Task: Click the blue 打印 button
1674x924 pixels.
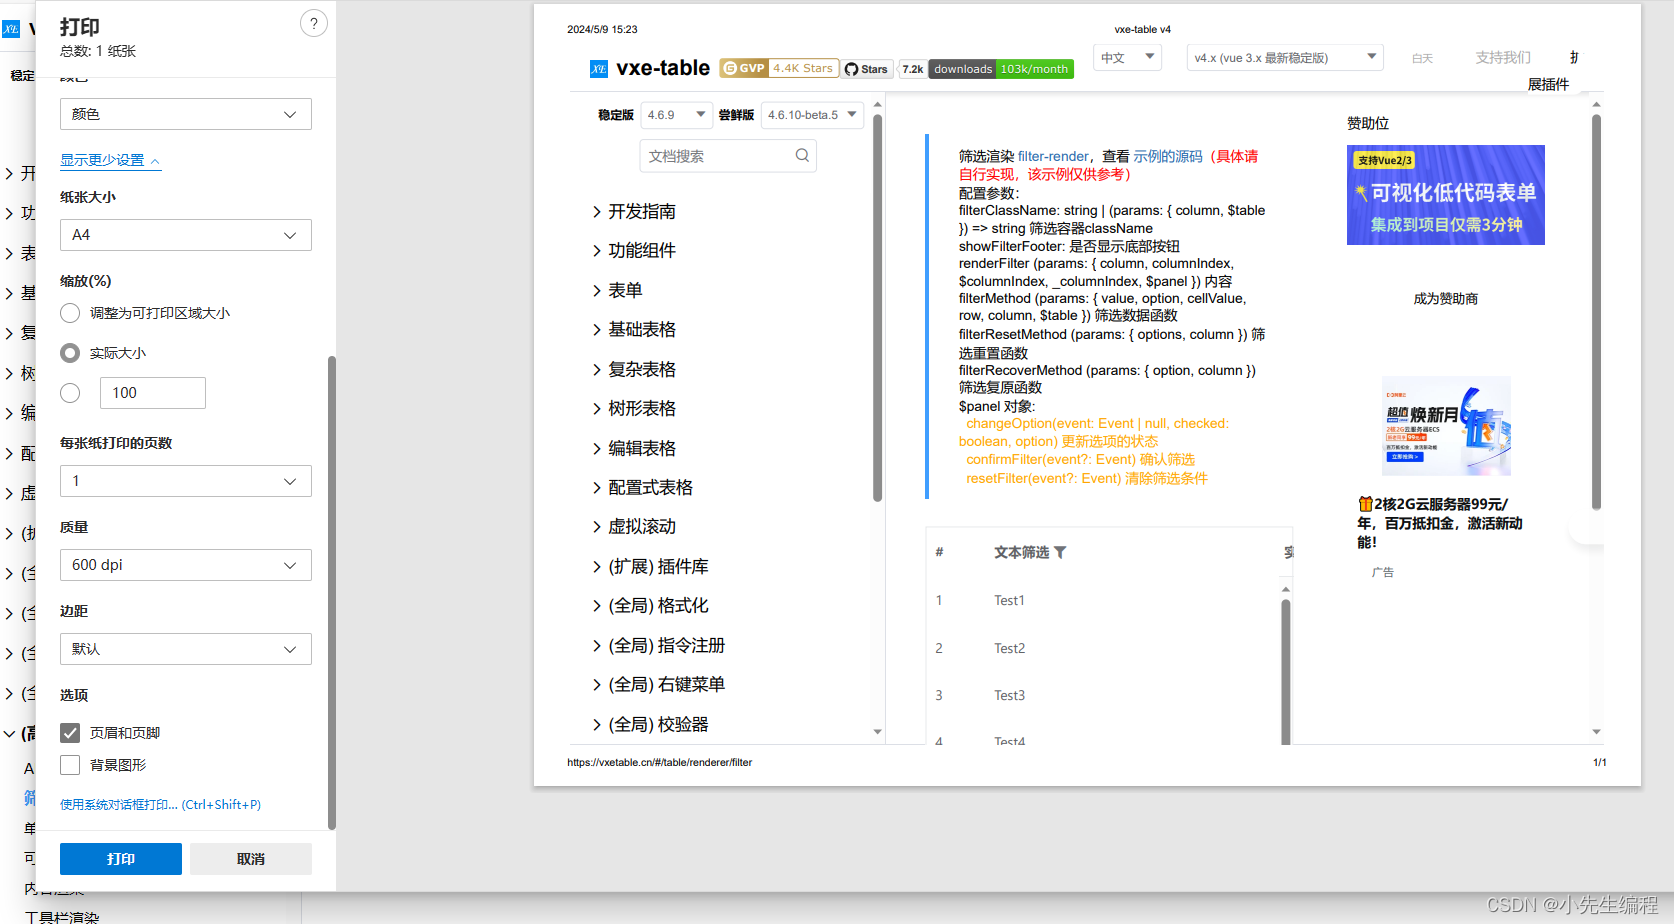Action: click(x=120, y=858)
